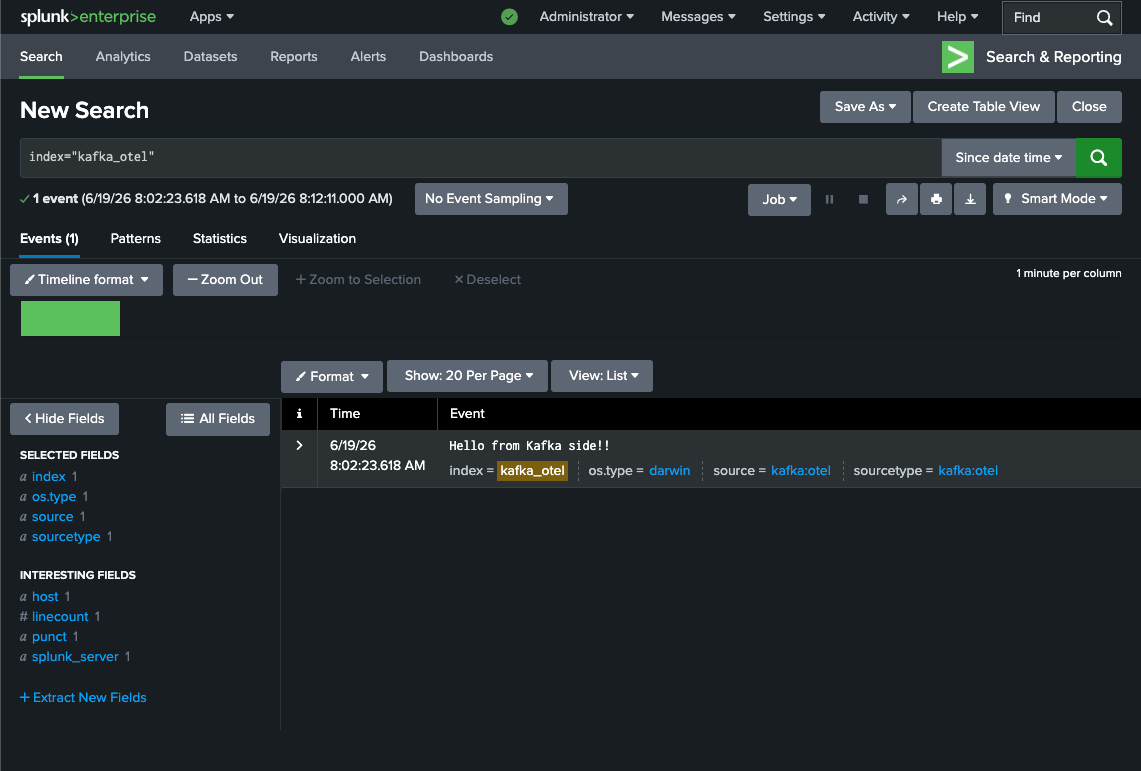Click the Print results icon

click(x=936, y=199)
